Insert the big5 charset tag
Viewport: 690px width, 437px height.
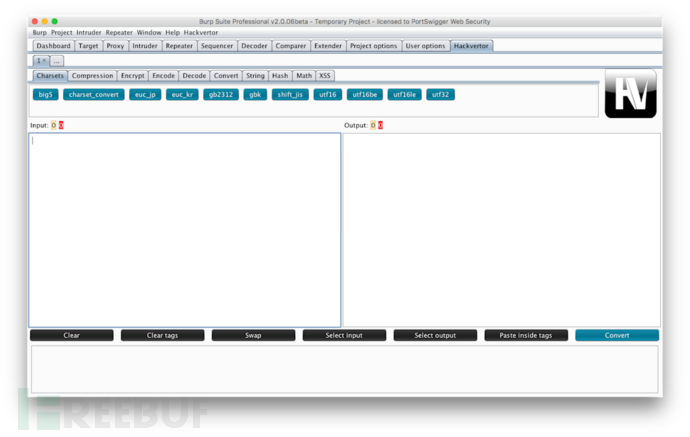[45, 95]
